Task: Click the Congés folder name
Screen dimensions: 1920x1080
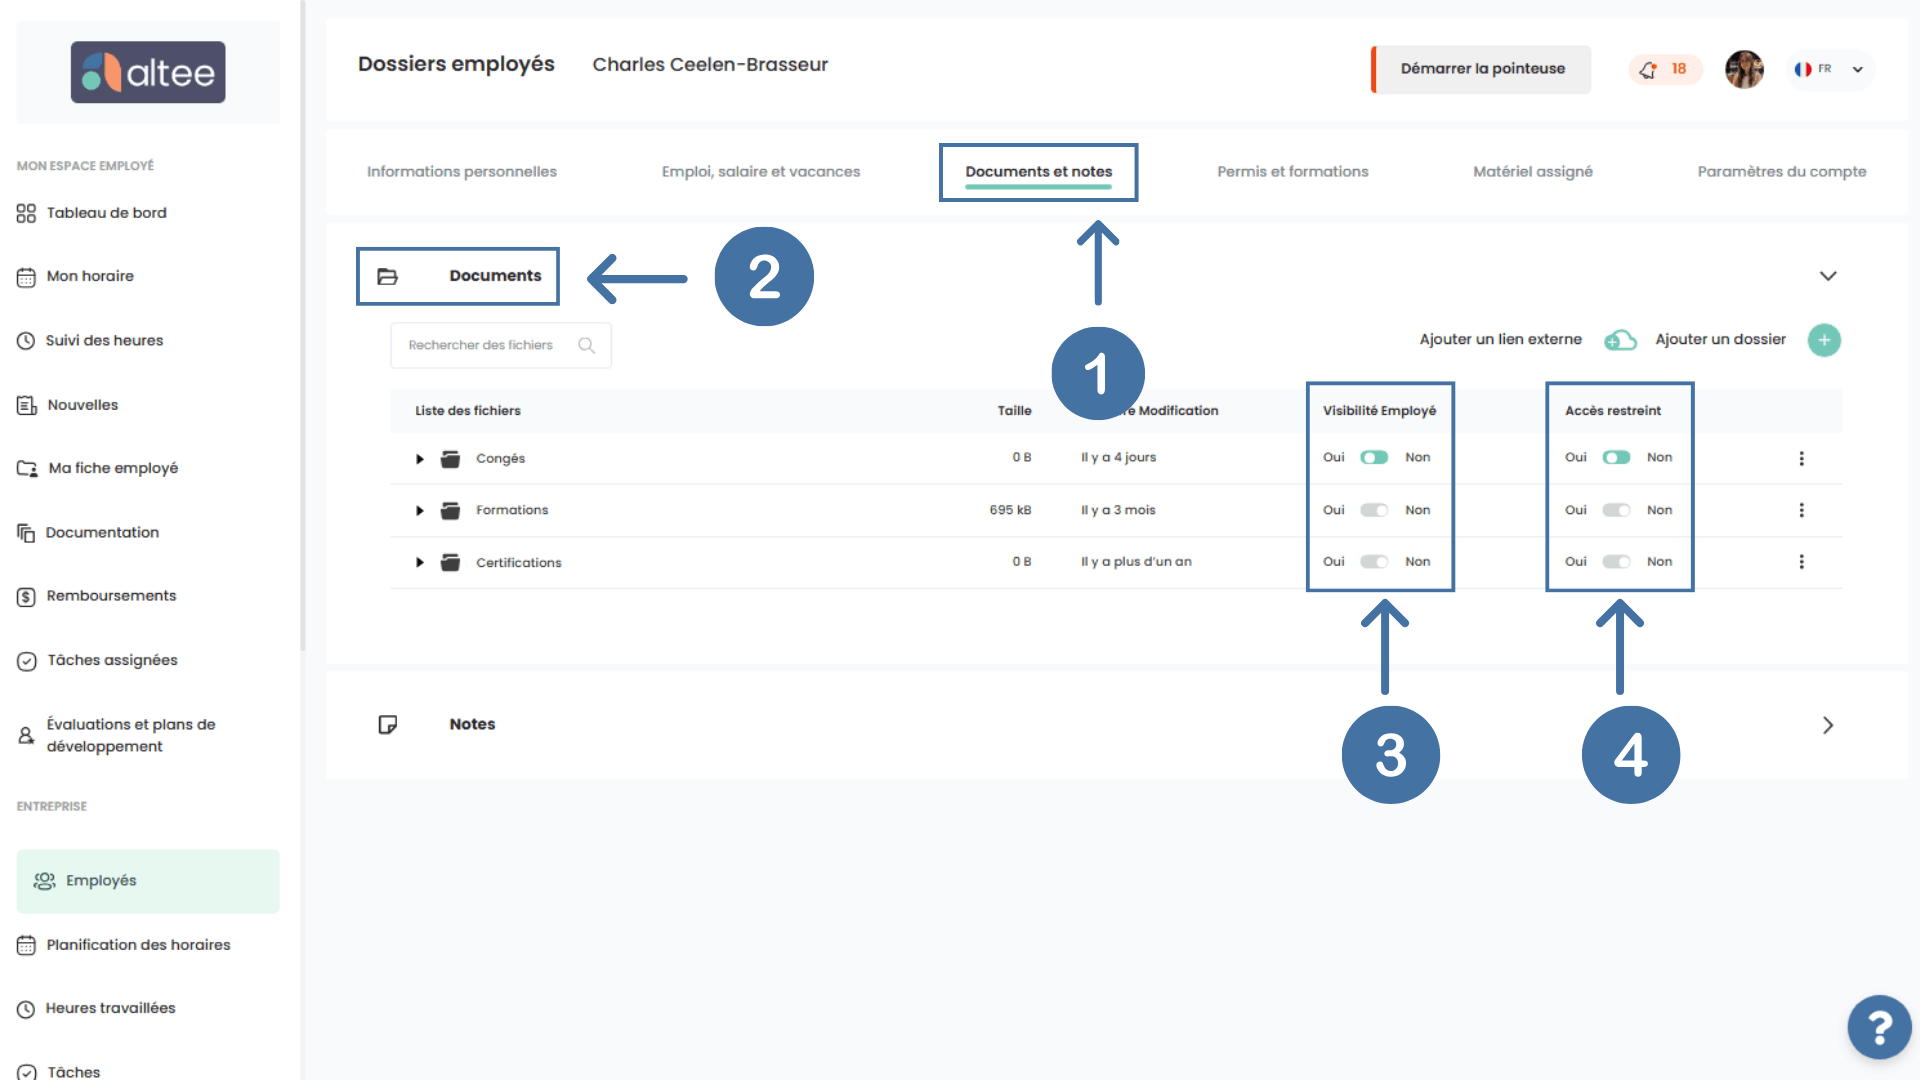Action: tap(500, 459)
